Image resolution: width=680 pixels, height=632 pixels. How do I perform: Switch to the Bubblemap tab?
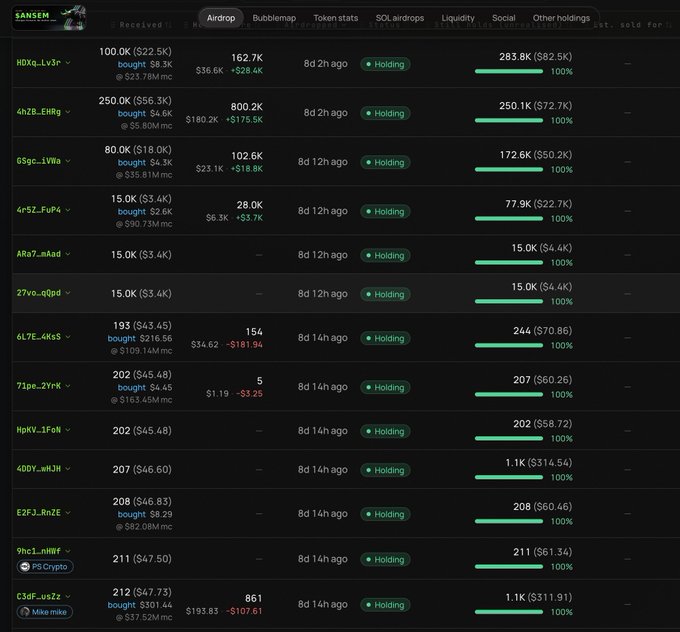coord(274,18)
